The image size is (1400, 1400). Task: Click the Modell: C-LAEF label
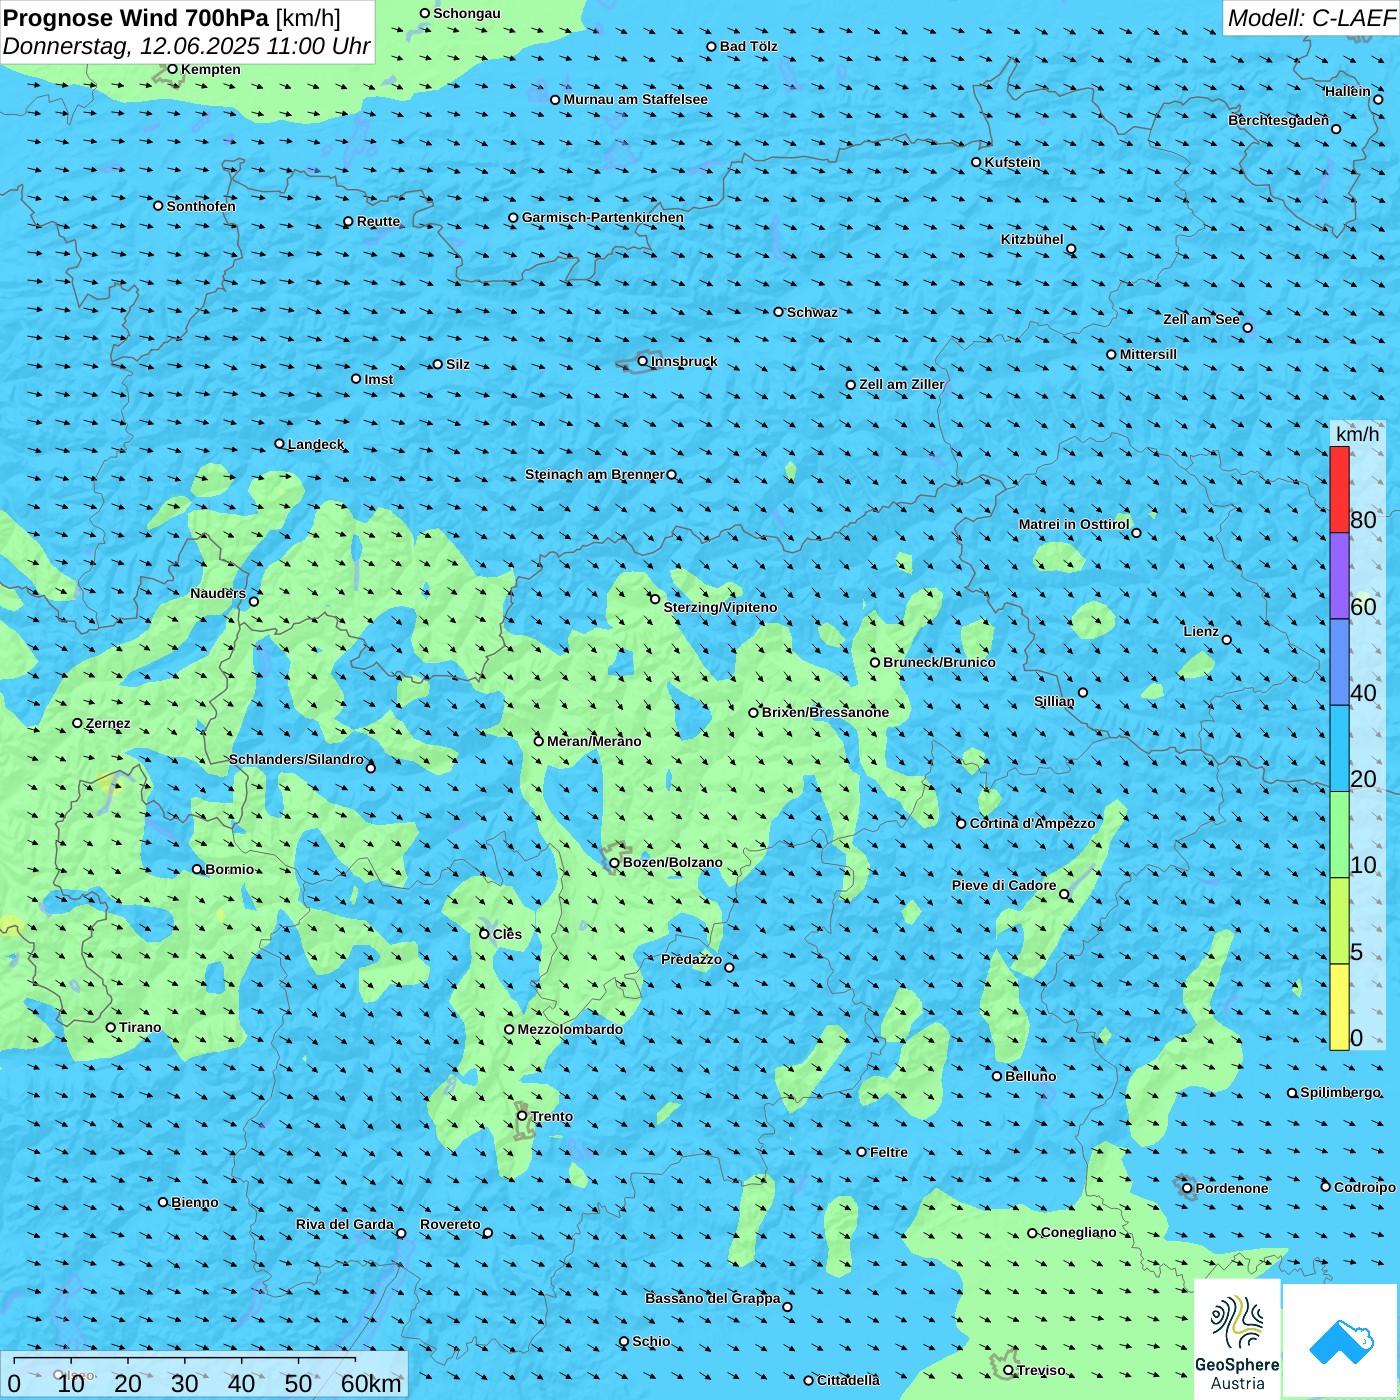point(1311,18)
